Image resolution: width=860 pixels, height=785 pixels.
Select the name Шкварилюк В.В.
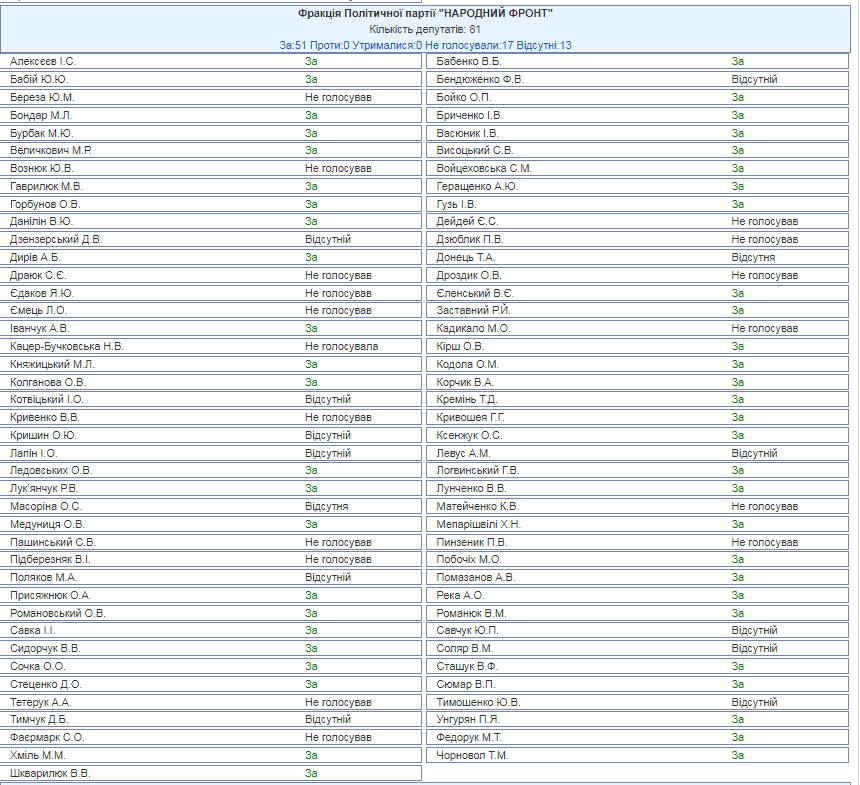(x=50, y=773)
